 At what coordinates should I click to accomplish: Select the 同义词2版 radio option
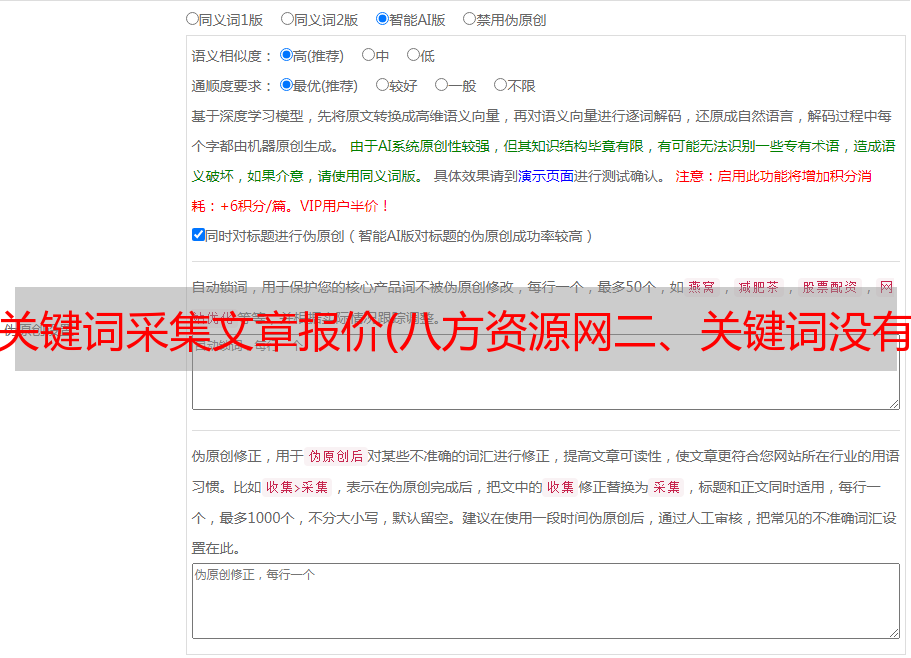(x=287, y=19)
